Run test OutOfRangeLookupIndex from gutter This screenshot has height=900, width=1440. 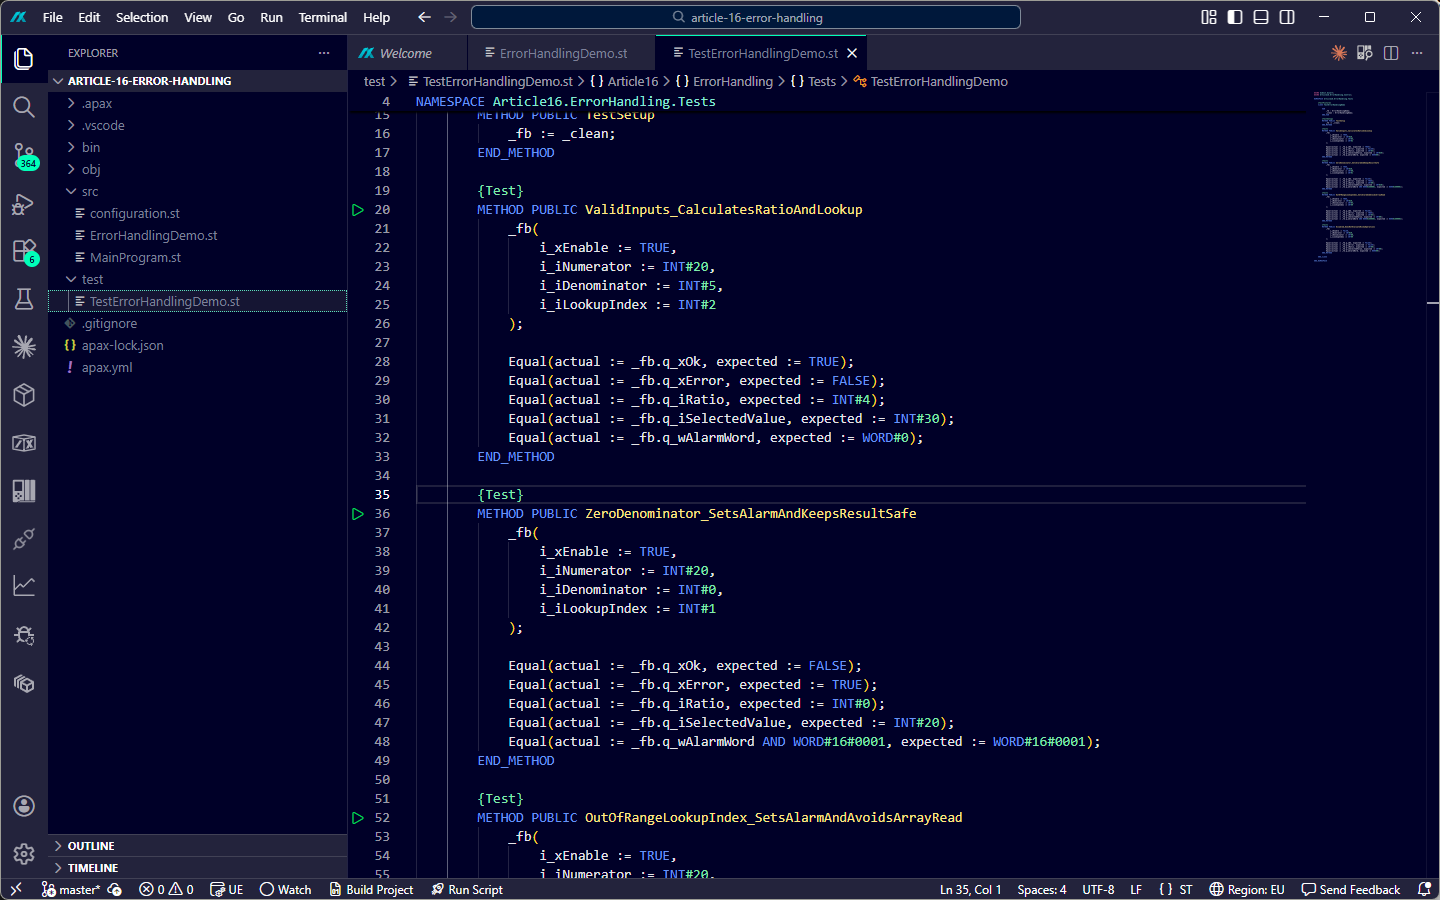tap(358, 818)
